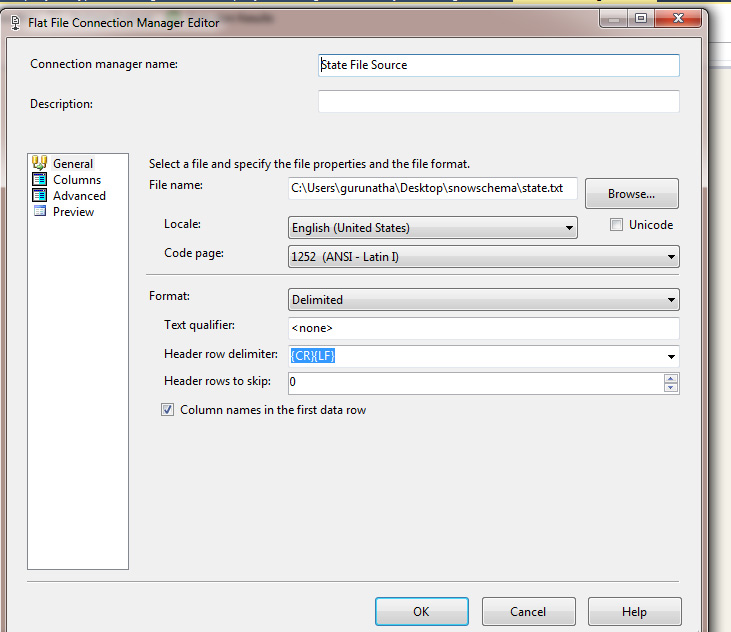Click the Text qualifier input field
This screenshot has width=731, height=632.
click(483, 328)
